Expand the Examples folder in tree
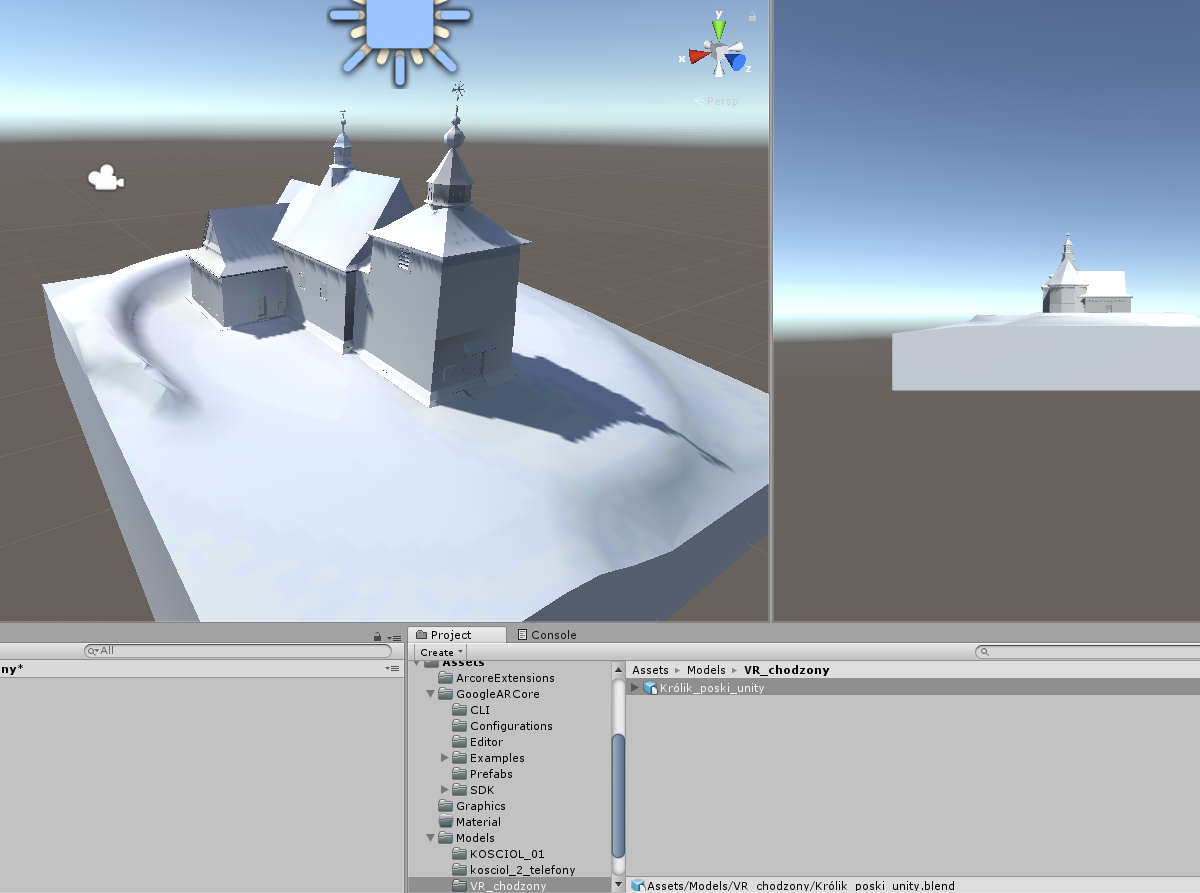The image size is (1200, 893). pos(445,758)
